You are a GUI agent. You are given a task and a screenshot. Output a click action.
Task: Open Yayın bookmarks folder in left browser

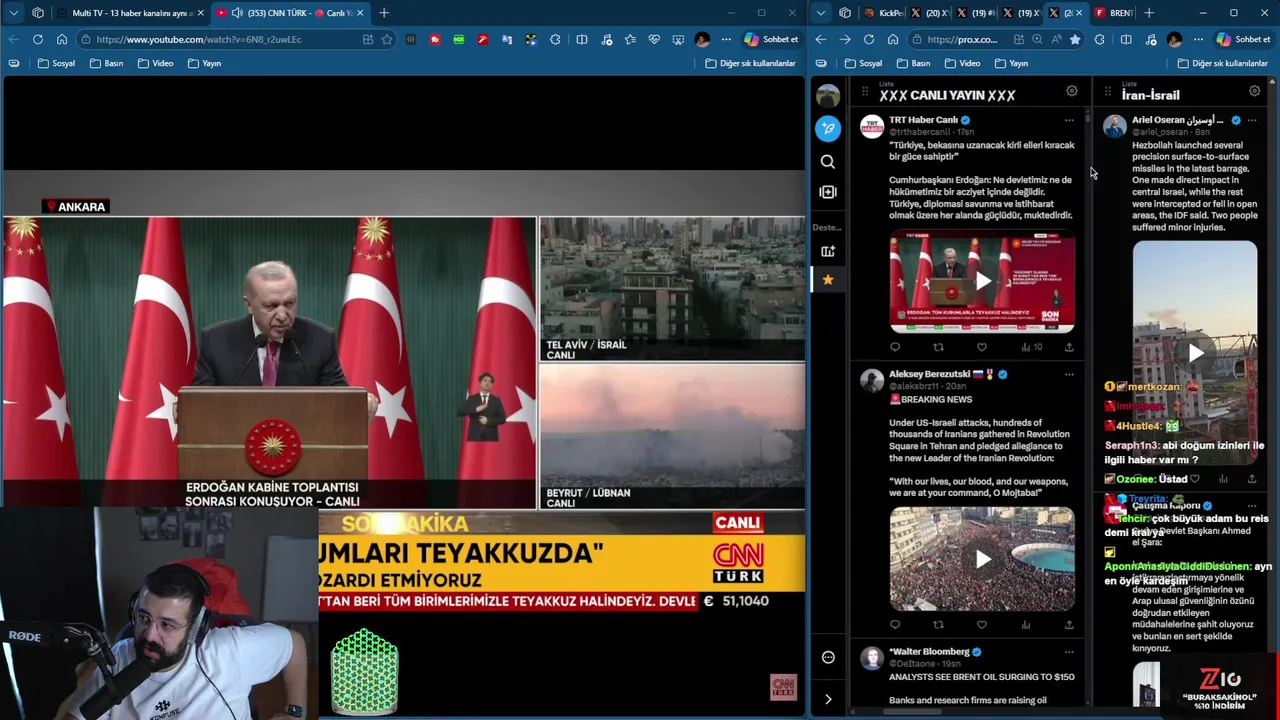coord(204,63)
